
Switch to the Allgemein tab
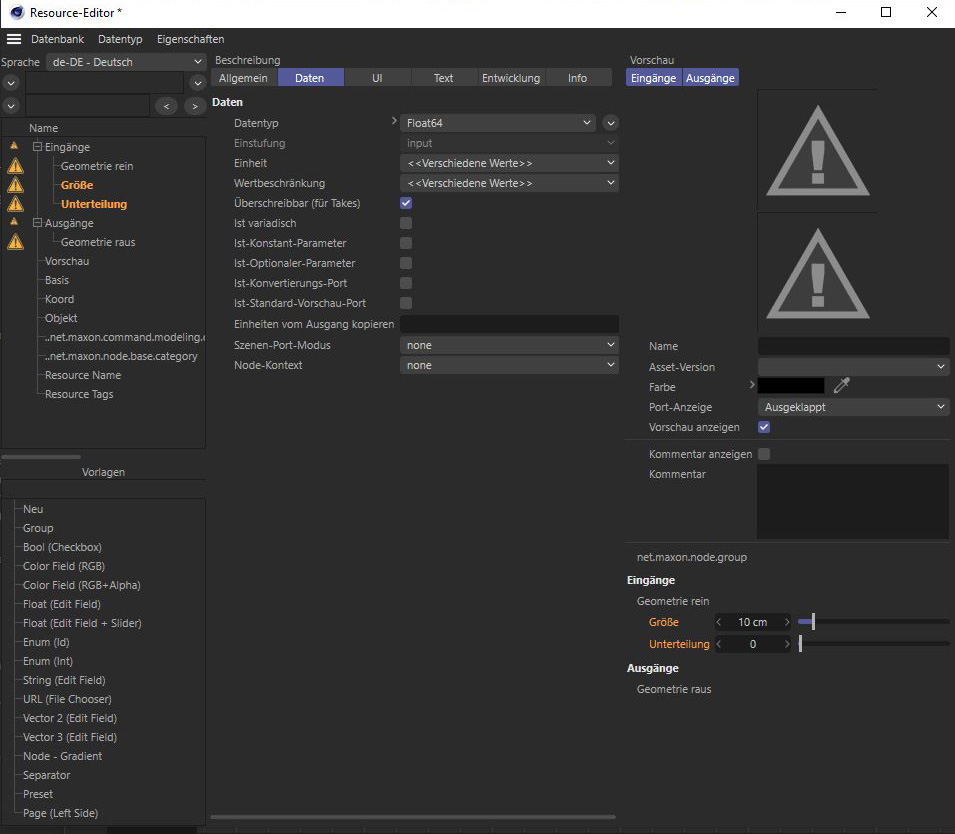[243, 78]
